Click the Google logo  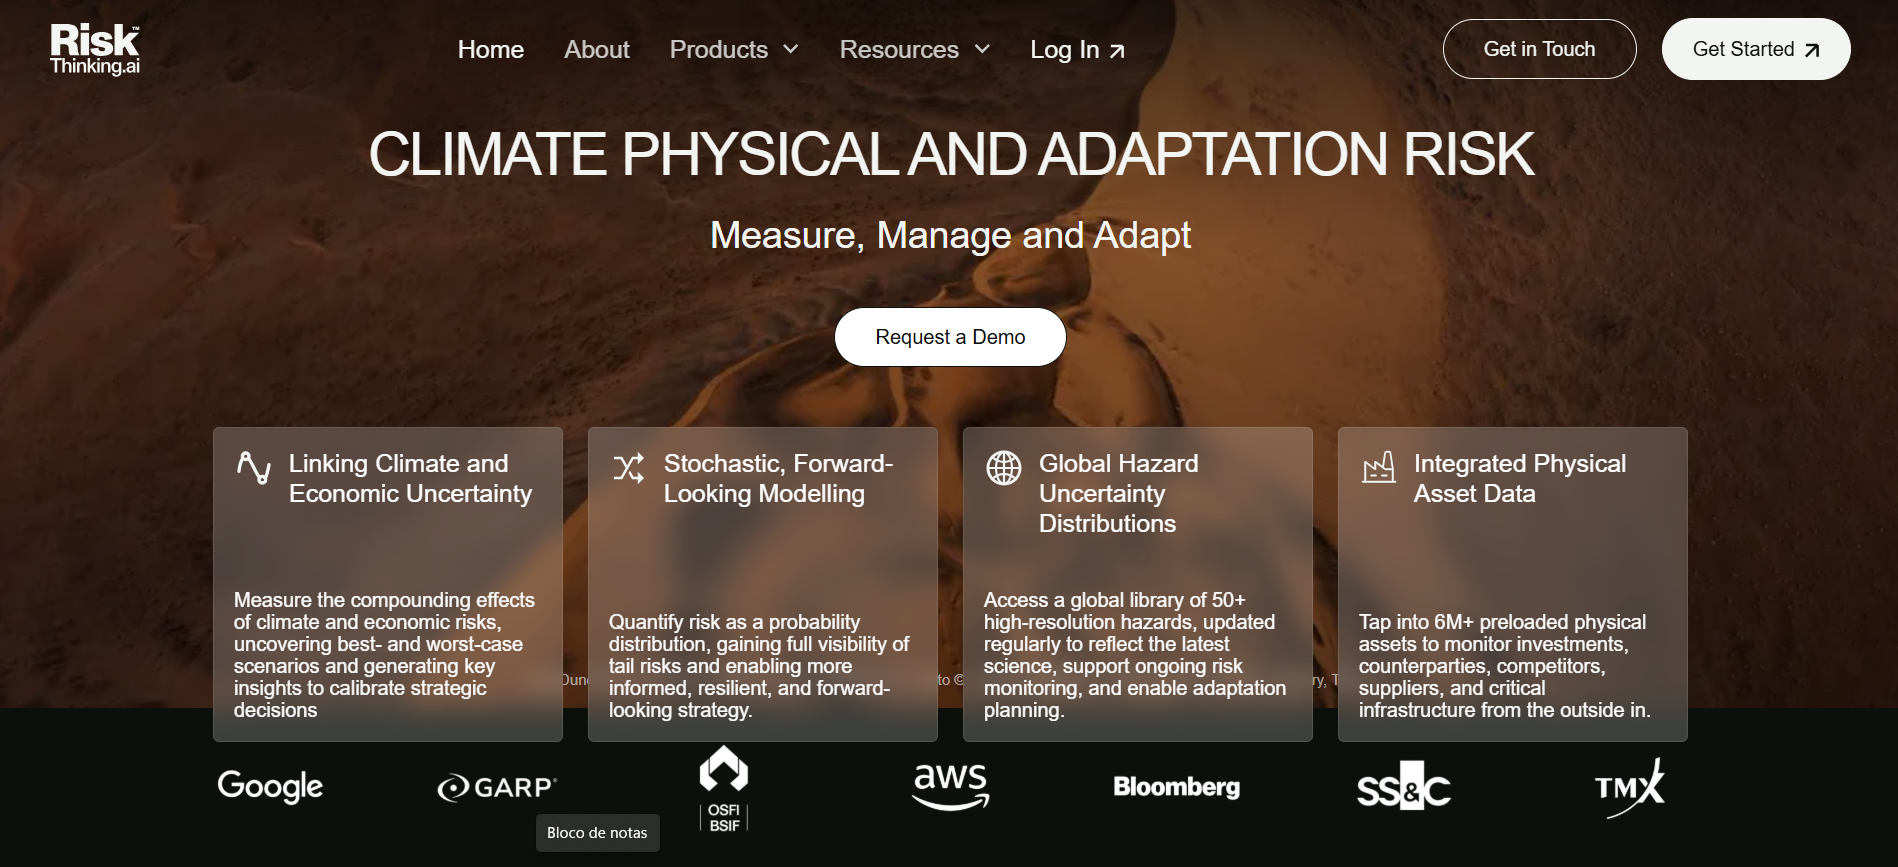pos(270,786)
